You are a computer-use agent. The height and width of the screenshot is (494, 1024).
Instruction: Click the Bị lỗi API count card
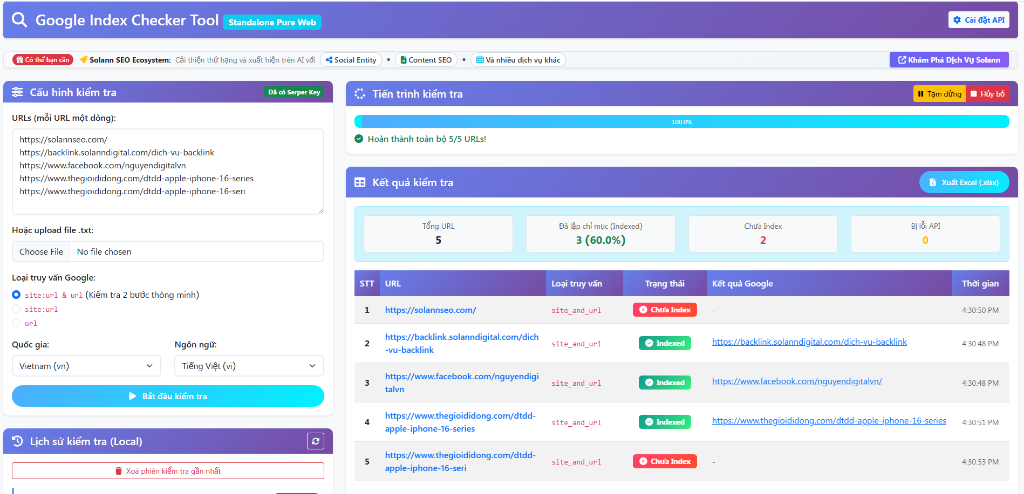(x=925, y=234)
